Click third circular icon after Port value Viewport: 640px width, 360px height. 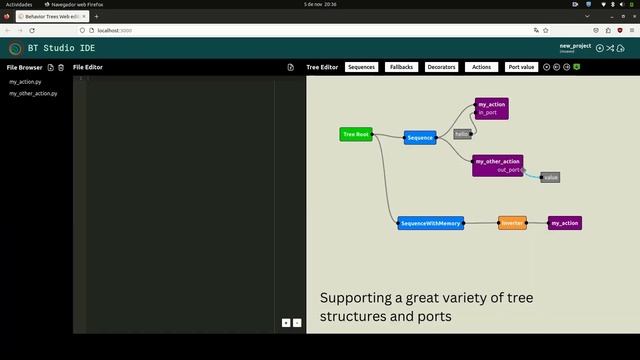[567, 67]
